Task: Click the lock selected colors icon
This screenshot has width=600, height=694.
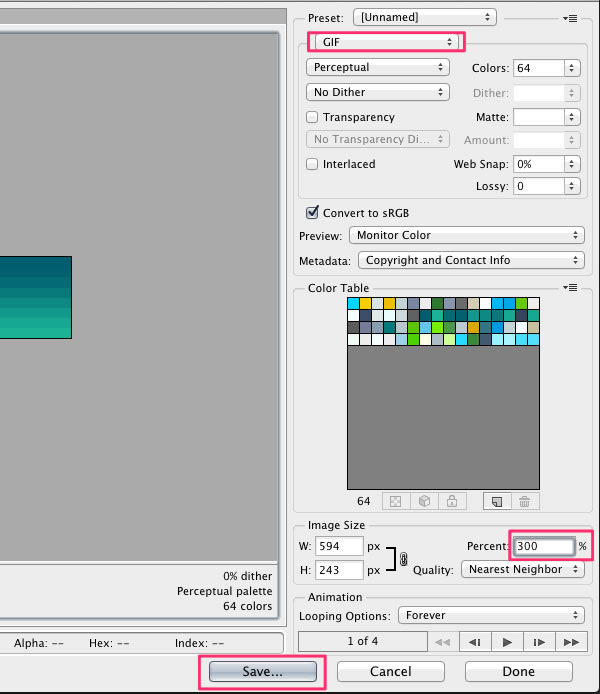Action: point(452,501)
